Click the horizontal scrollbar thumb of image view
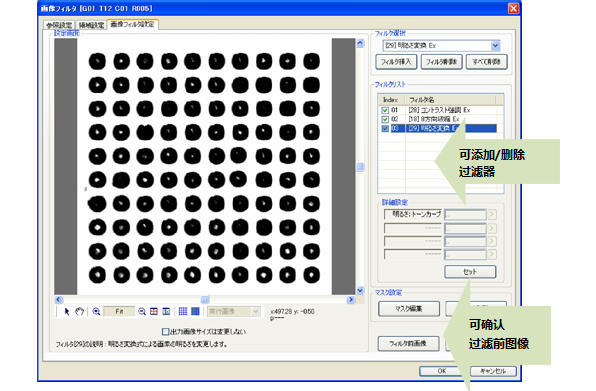 pos(205,300)
